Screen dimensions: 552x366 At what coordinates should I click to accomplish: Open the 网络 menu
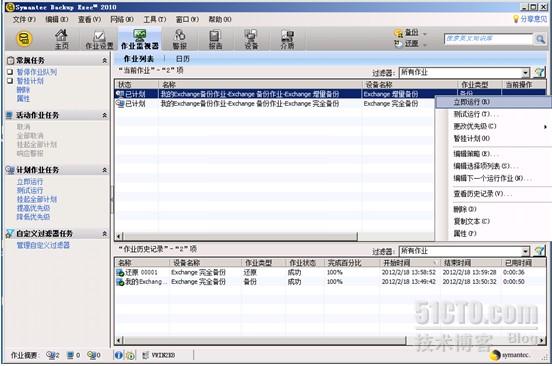pos(122,19)
